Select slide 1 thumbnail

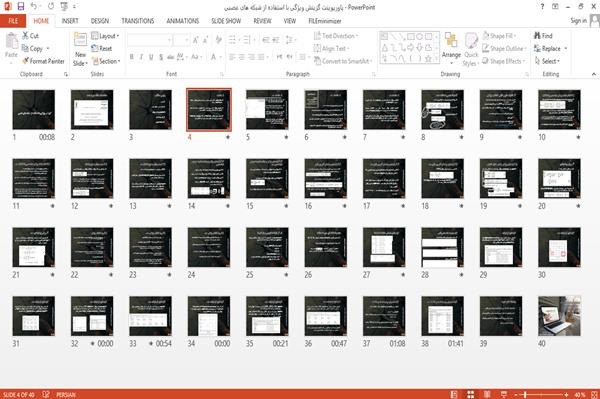click(34, 109)
